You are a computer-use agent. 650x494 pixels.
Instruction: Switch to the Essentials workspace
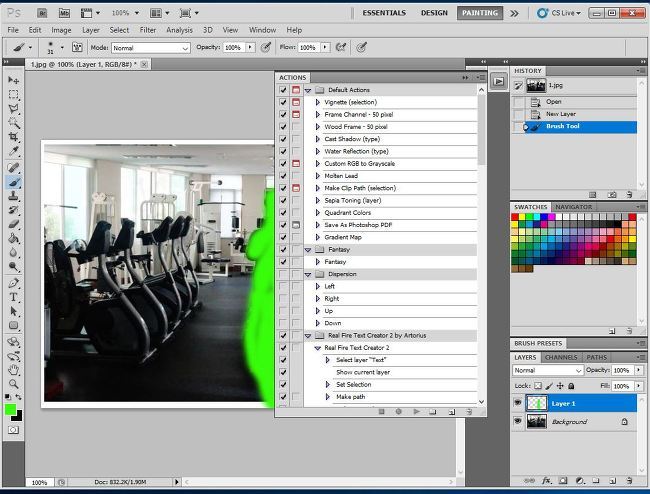[x=384, y=13]
